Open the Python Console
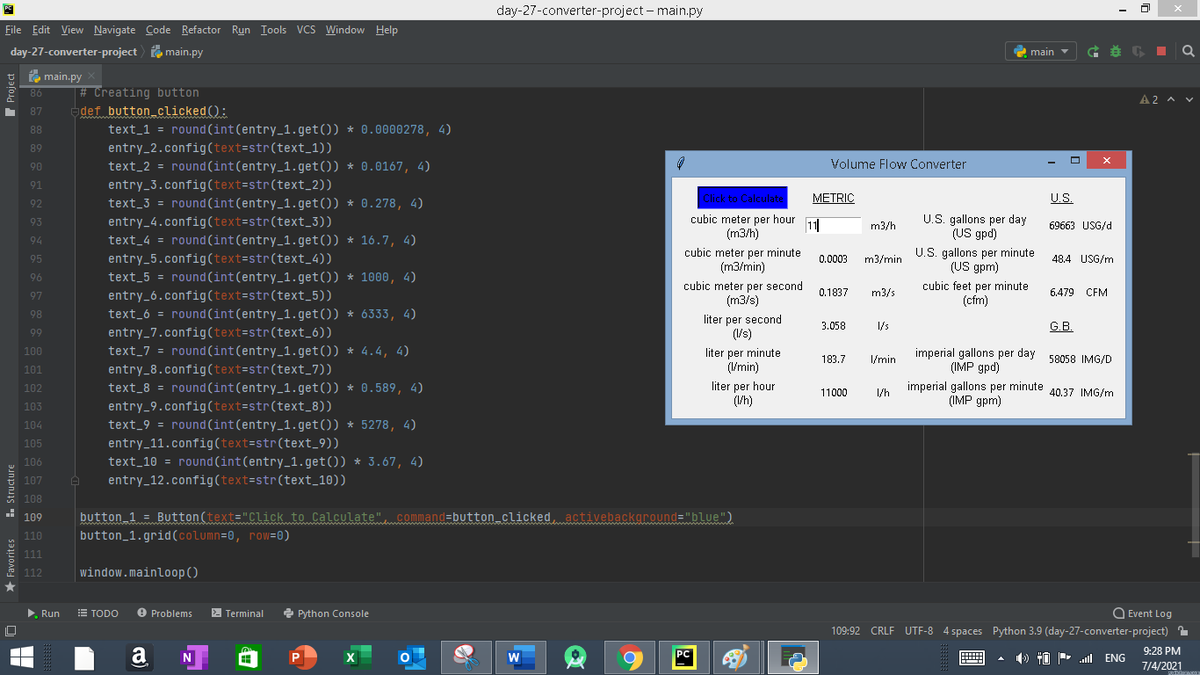Image resolution: width=1200 pixels, height=675 pixels. (326, 613)
